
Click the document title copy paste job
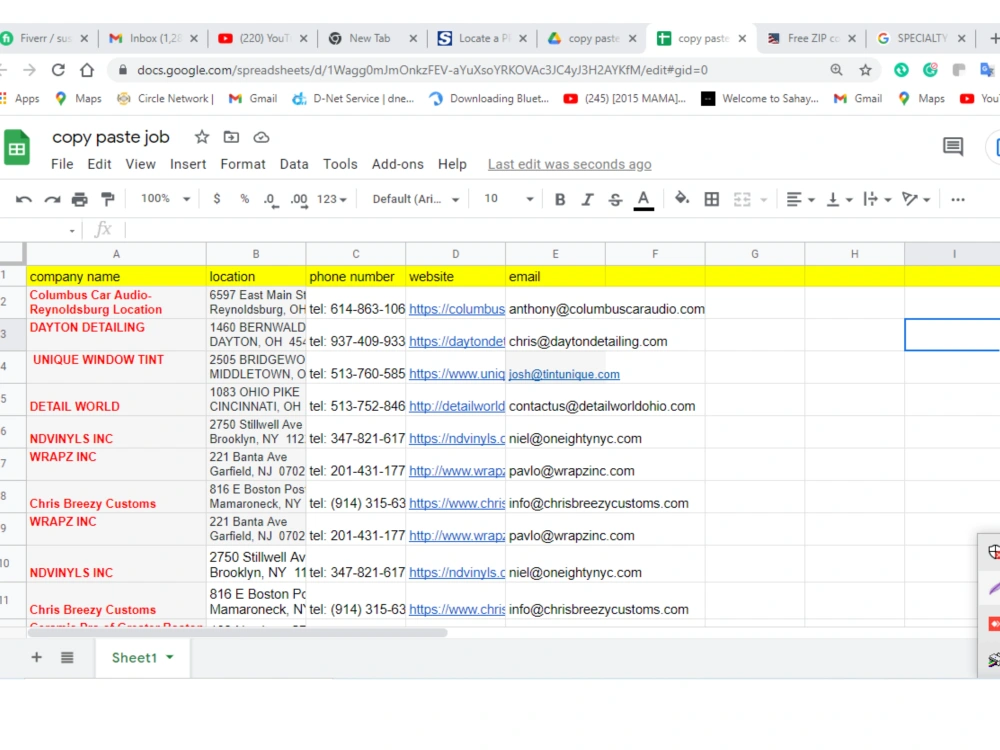(111, 137)
